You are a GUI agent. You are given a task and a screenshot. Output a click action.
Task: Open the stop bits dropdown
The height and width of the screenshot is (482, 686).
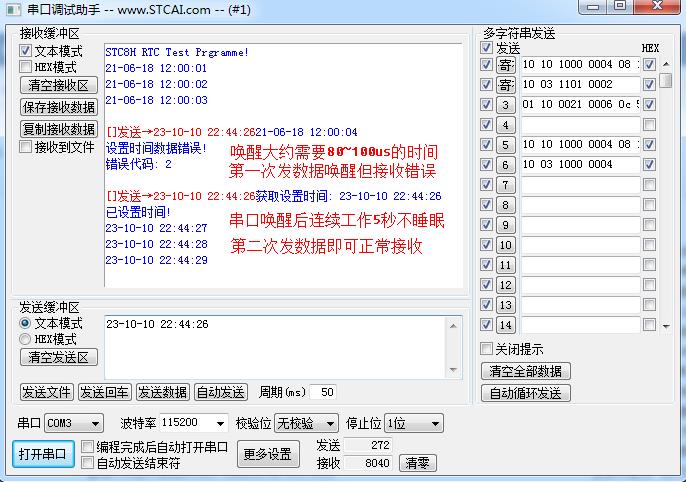(x=413, y=423)
